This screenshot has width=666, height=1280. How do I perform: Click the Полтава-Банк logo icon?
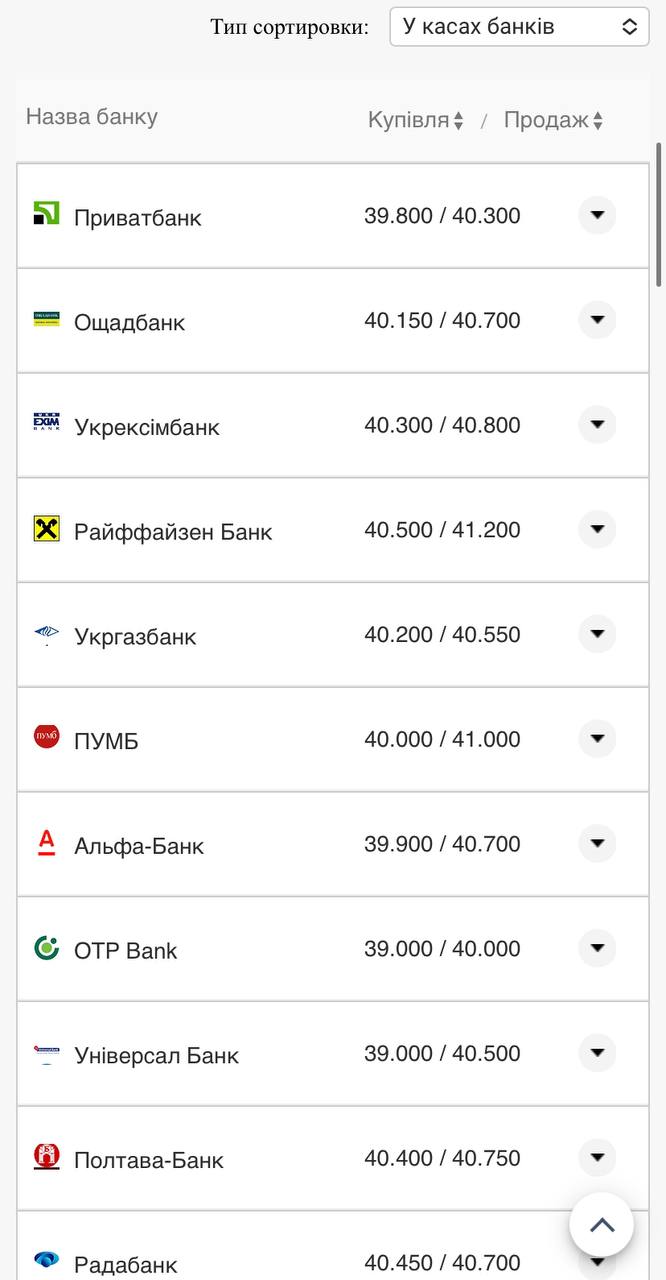46,1157
